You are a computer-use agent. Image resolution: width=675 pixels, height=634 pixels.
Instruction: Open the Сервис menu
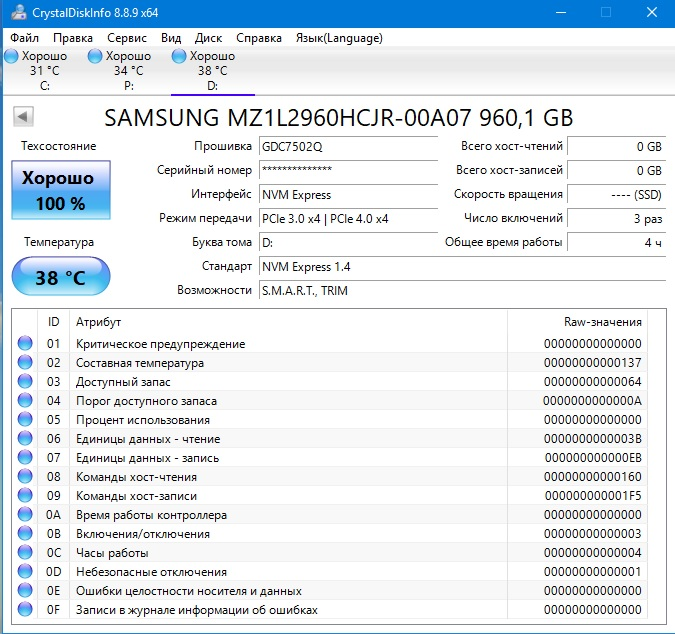click(127, 38)
